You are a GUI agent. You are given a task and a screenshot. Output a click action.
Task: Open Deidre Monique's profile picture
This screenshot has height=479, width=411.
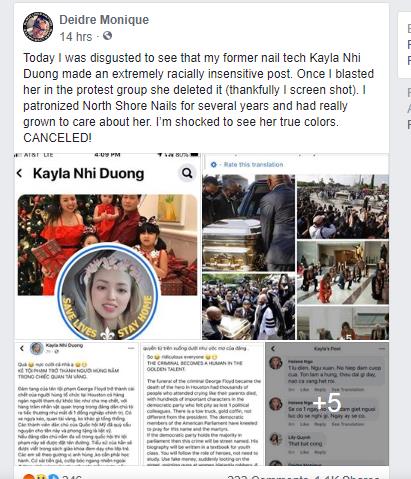click(x=38, y=27)
